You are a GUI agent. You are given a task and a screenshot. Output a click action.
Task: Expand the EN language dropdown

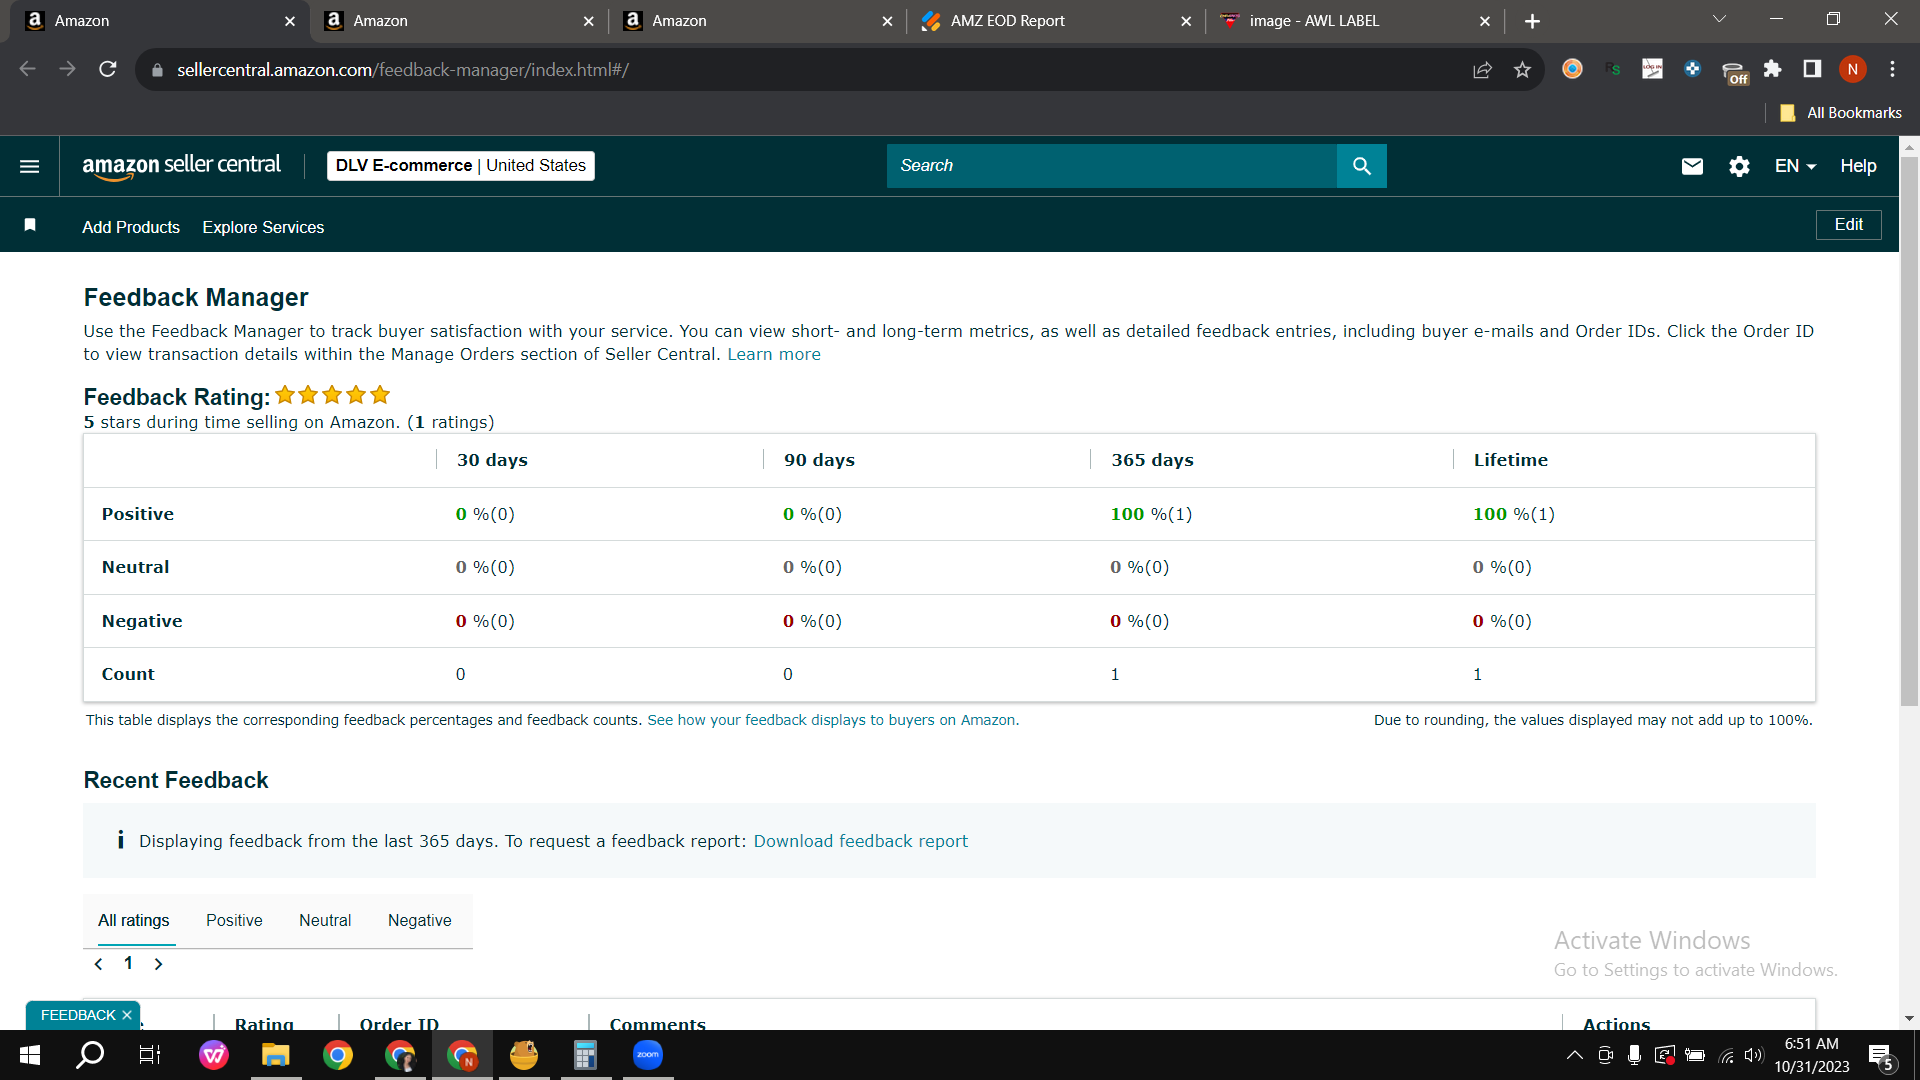coord(1795,166)
